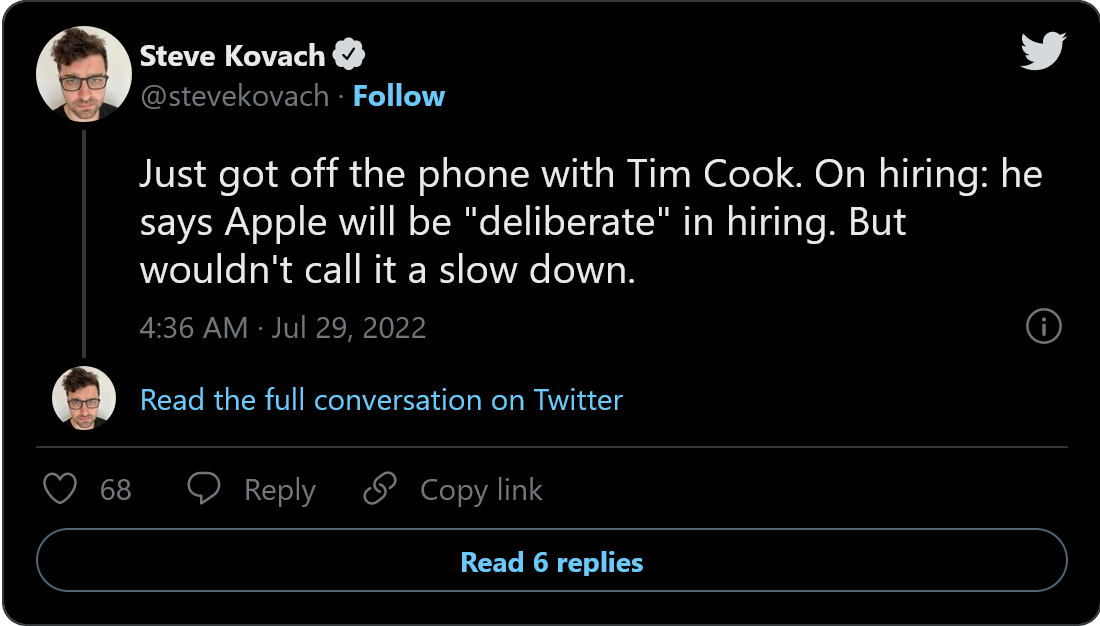
Task: Click the Copy link text label
Action: pos(481,490)
